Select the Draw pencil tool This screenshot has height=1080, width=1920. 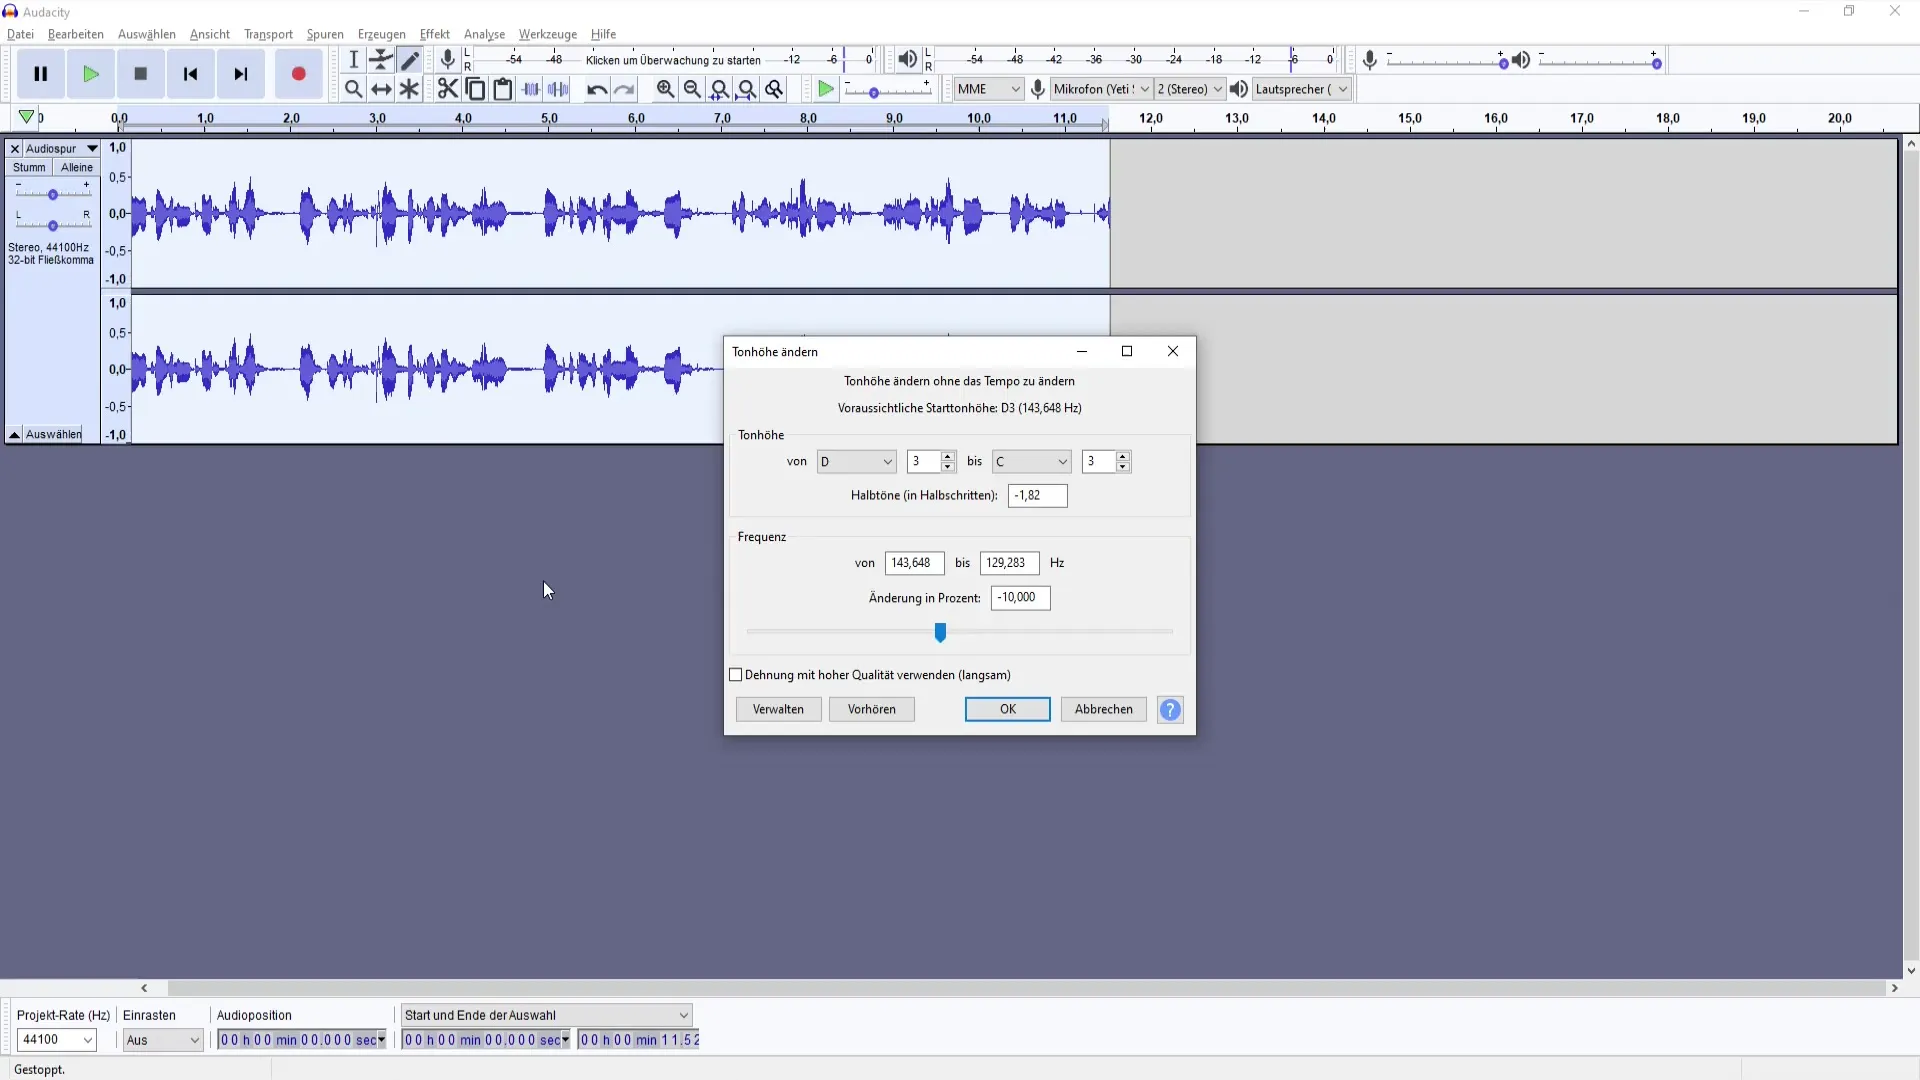coord(409,60)
